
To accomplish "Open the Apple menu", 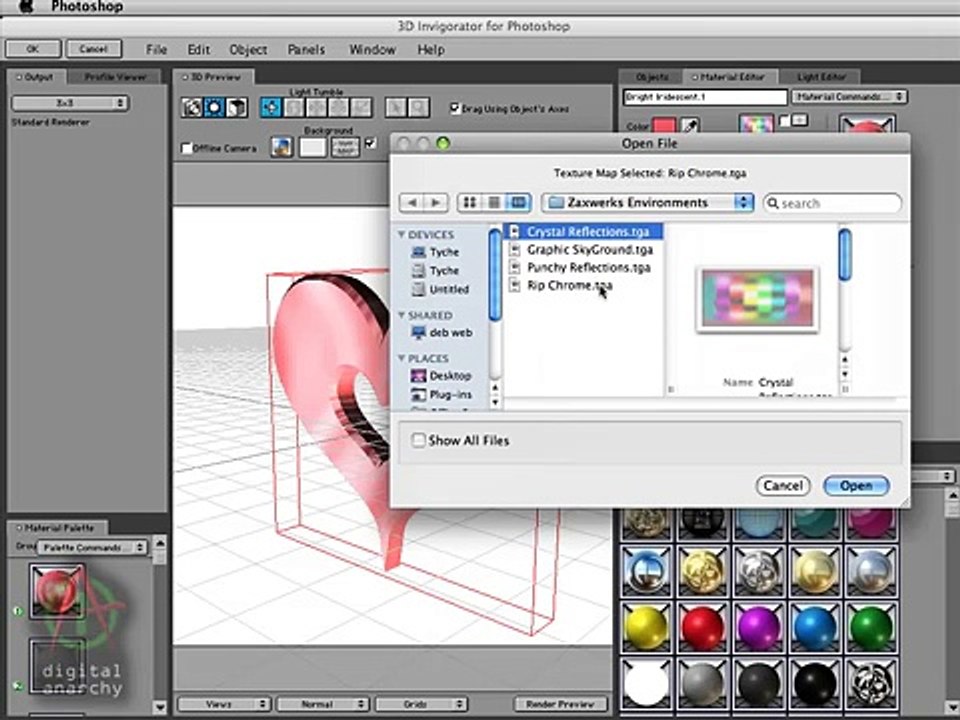I will pos(26,6).
